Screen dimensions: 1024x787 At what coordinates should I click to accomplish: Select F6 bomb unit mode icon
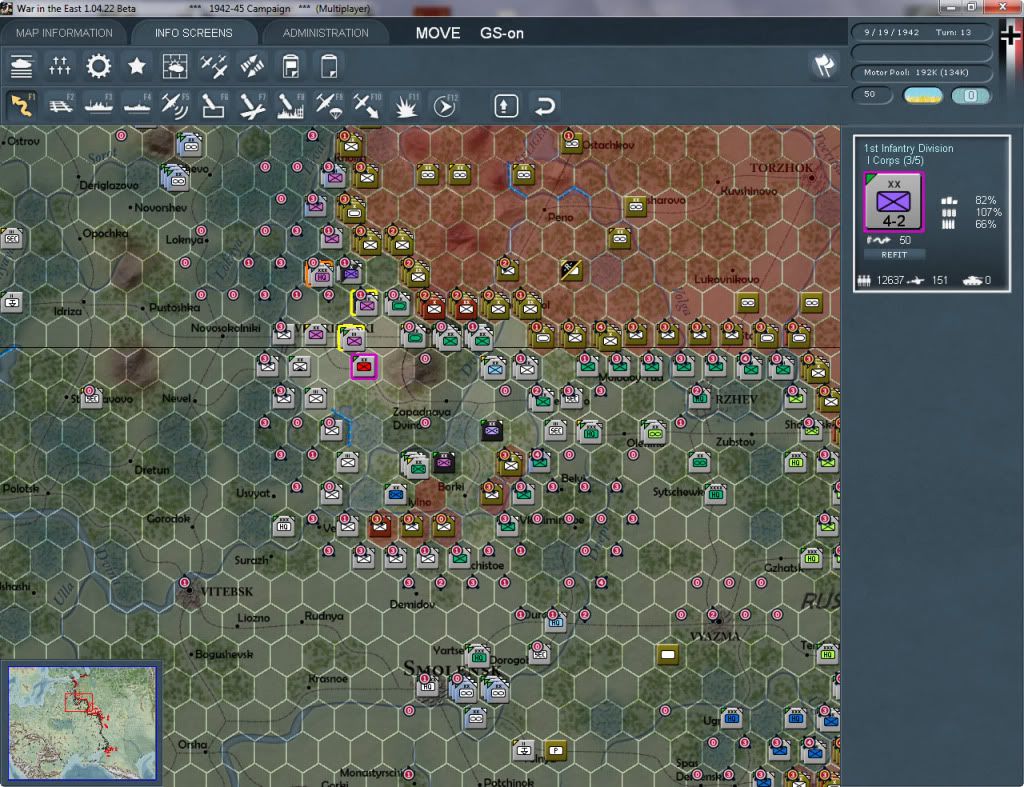pos(214,105)
